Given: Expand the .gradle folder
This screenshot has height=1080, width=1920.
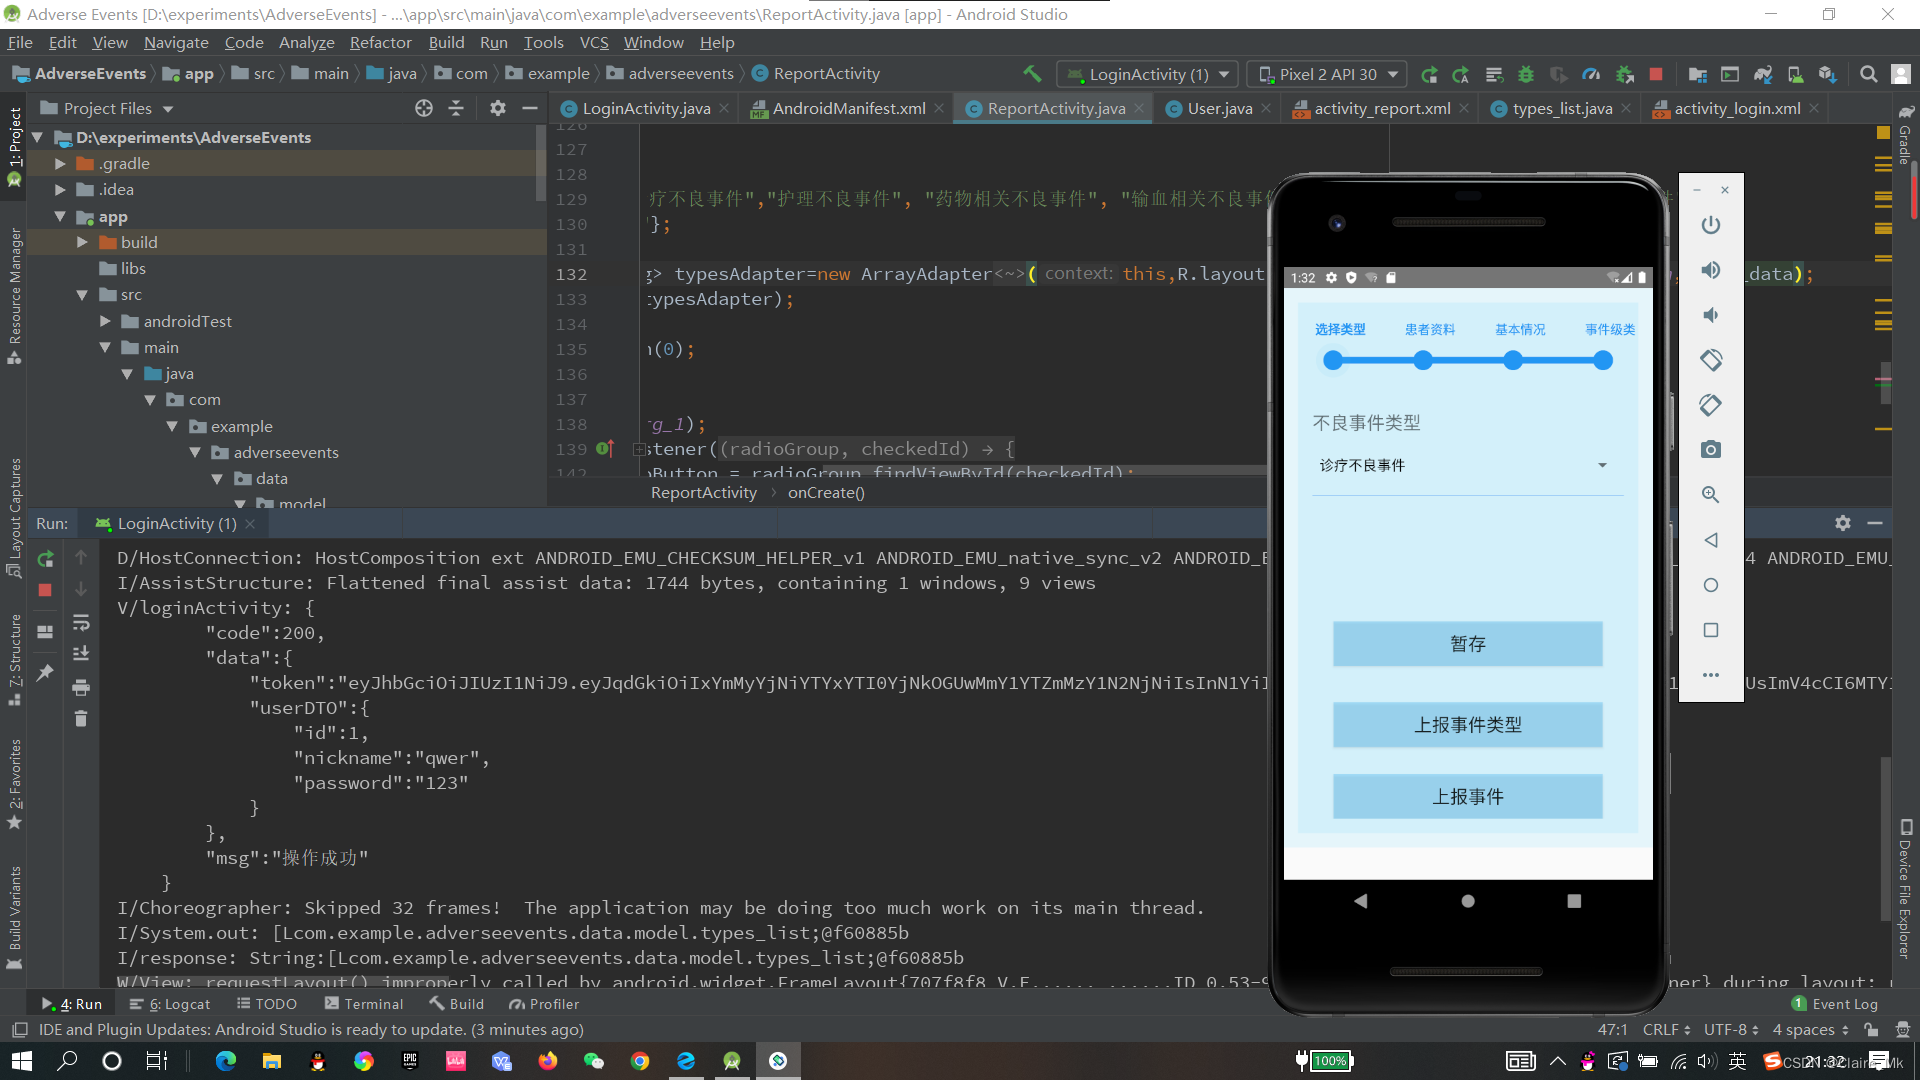Looking at the screenshot, I should pos(61,164).
